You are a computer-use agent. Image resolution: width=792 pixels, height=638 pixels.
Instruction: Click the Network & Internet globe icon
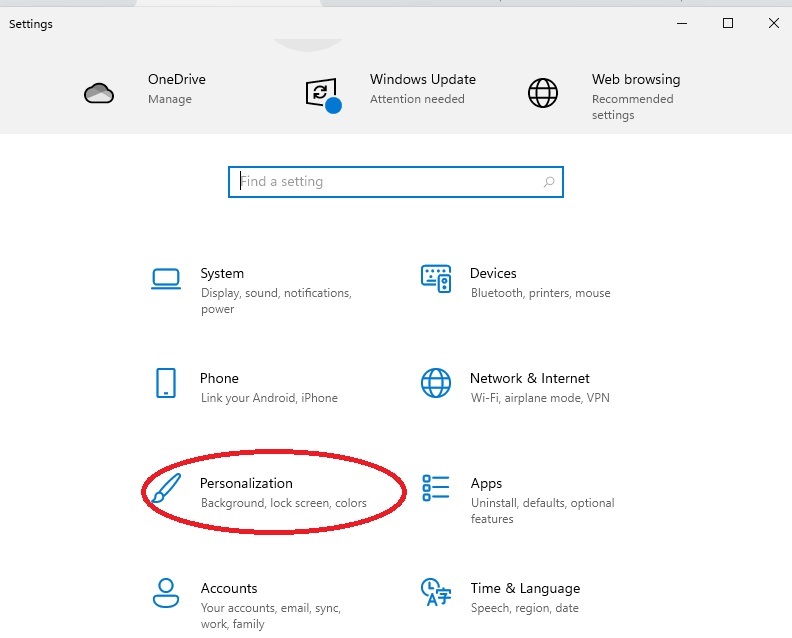pyautogui.click(x=436, y=383)
